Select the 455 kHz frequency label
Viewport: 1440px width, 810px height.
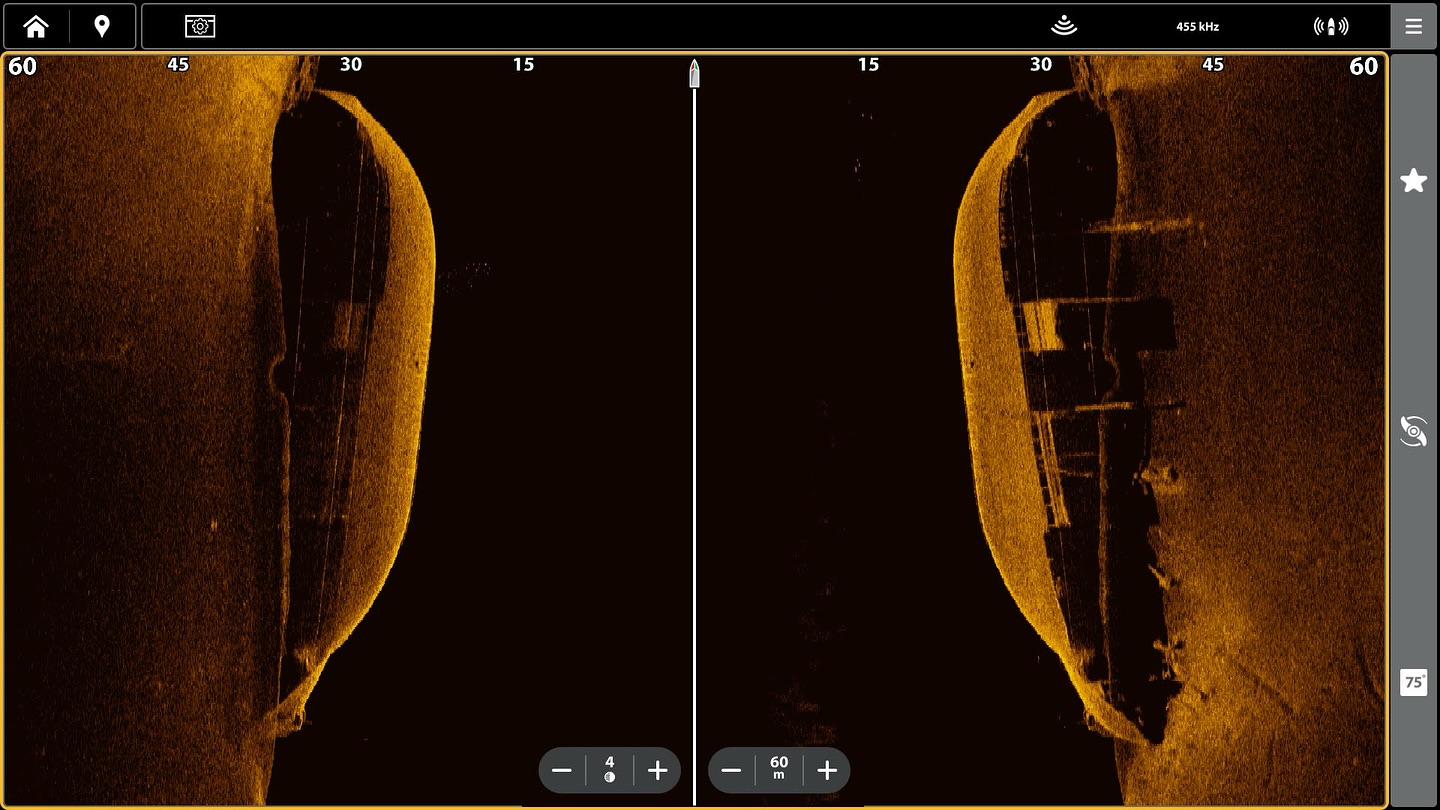coord(1197,27)
